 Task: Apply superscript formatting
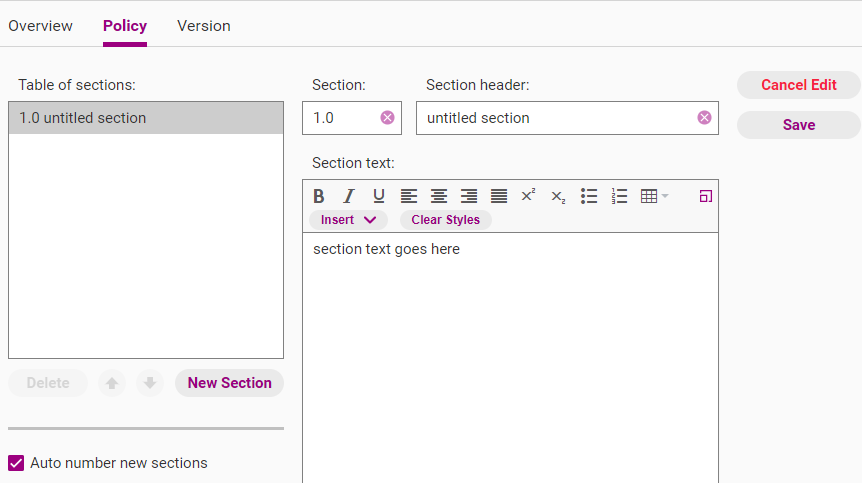(x=529, y=195)
